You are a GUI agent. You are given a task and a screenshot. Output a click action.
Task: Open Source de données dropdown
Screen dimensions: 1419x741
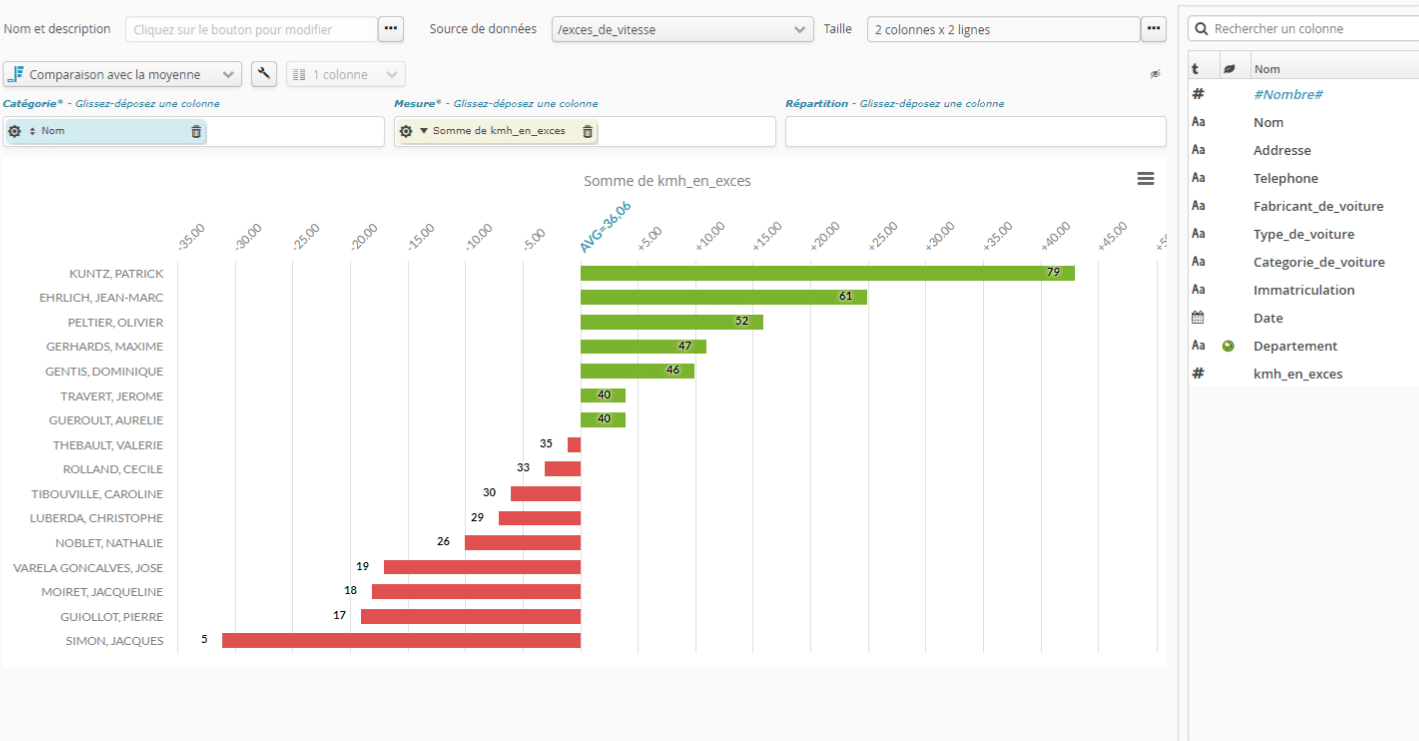point(683,29)
